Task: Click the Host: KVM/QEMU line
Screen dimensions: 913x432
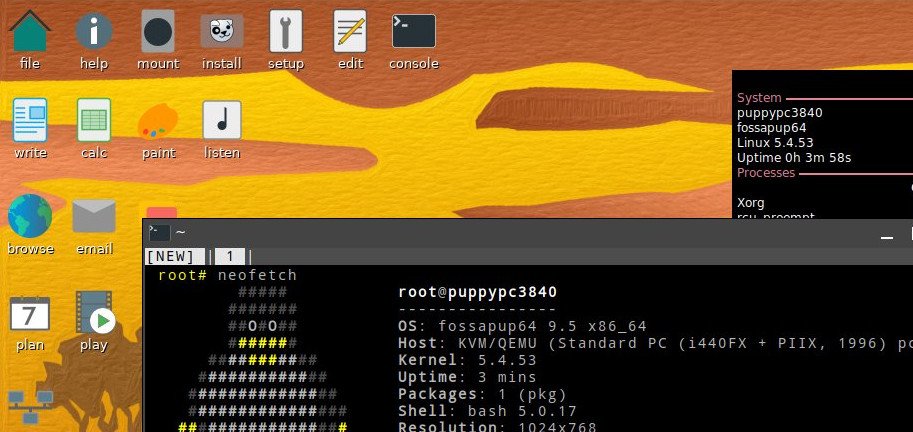Action: (x=656, y=343)
